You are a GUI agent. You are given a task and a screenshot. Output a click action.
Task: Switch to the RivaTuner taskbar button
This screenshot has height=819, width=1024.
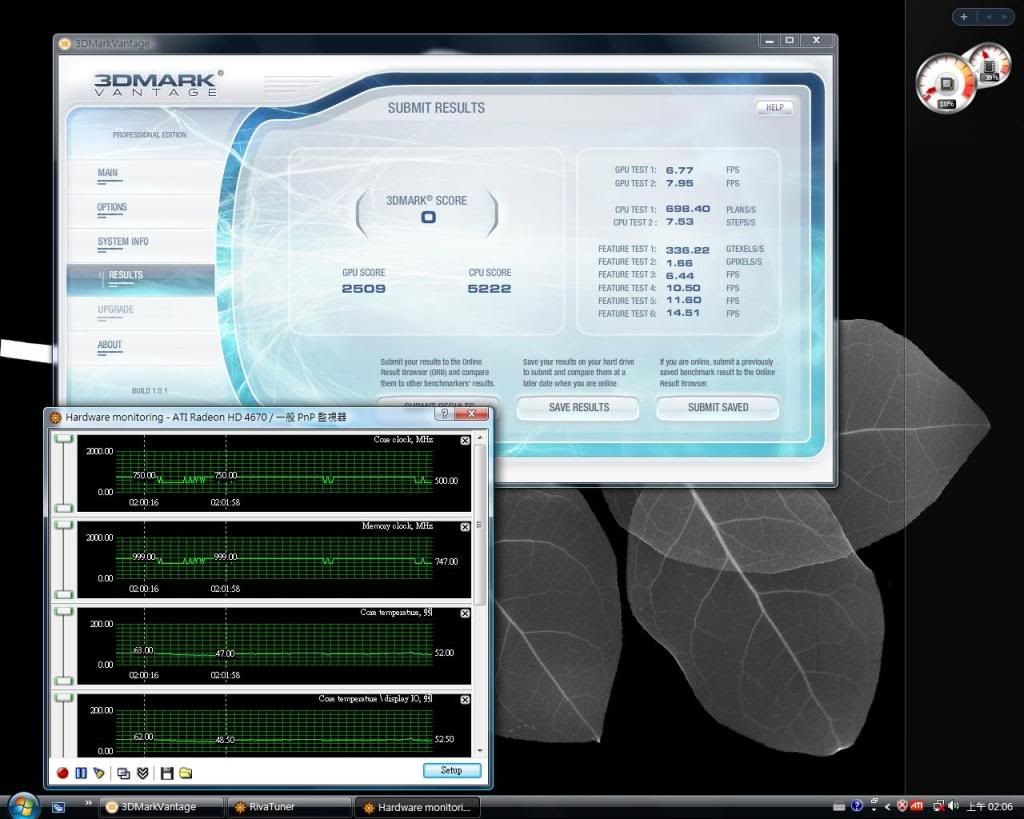coord(290,807)
